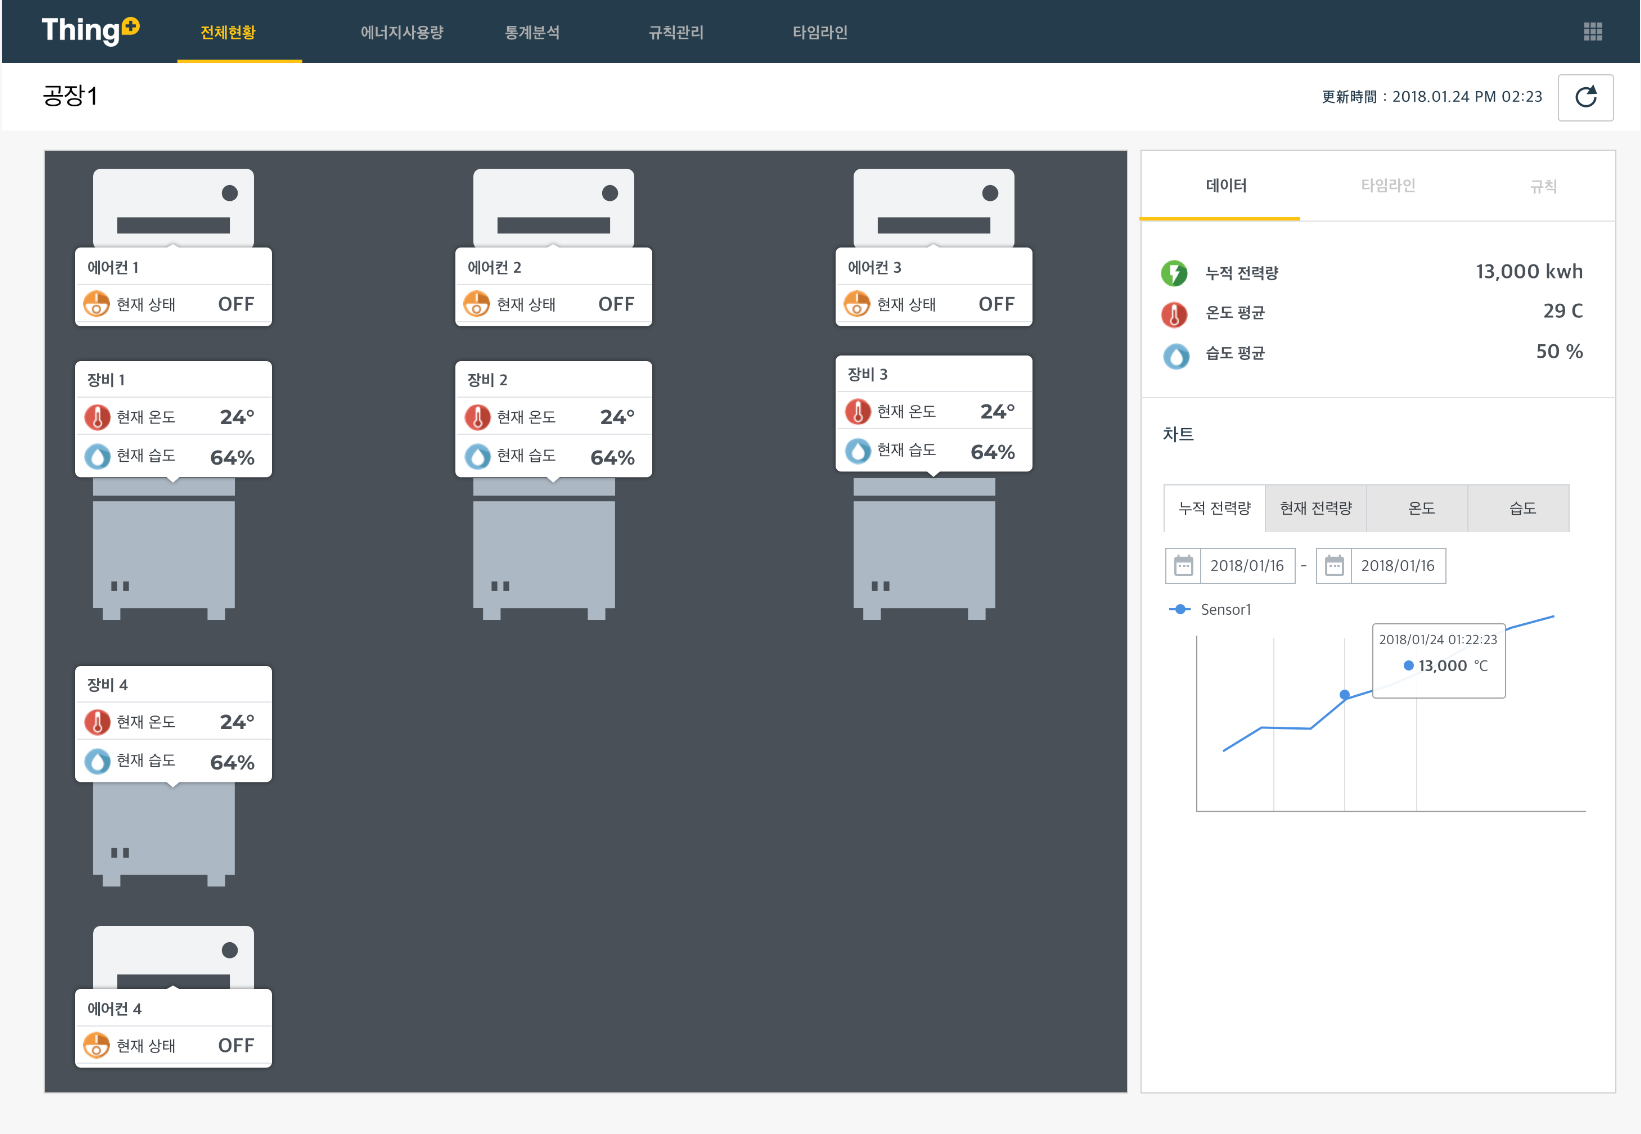Image resolution: width=1641 pixels, height=1134 pixels.
Task: Click 에어컨 2 OFF status value
Action: click(x=616, y=304)
